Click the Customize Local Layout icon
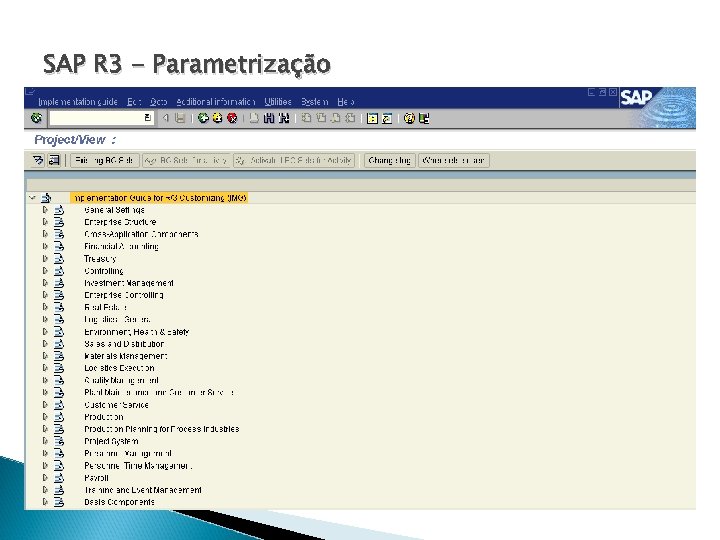720x540 pixels. pyautogui.click(x=424, y=118)
